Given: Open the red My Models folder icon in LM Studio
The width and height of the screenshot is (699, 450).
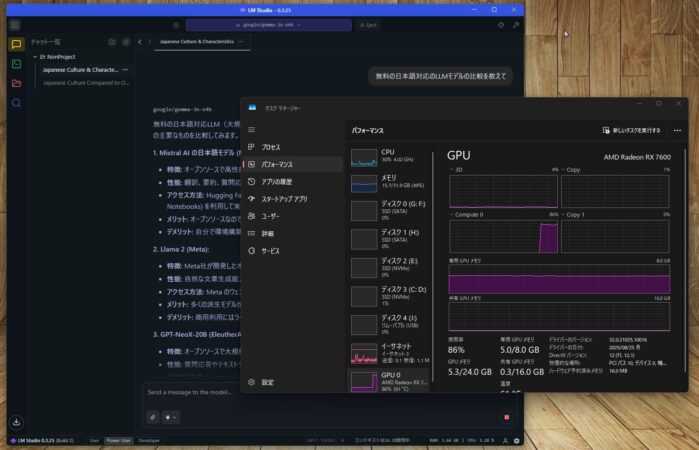Looking at the screenshot, I should (16, 83).
